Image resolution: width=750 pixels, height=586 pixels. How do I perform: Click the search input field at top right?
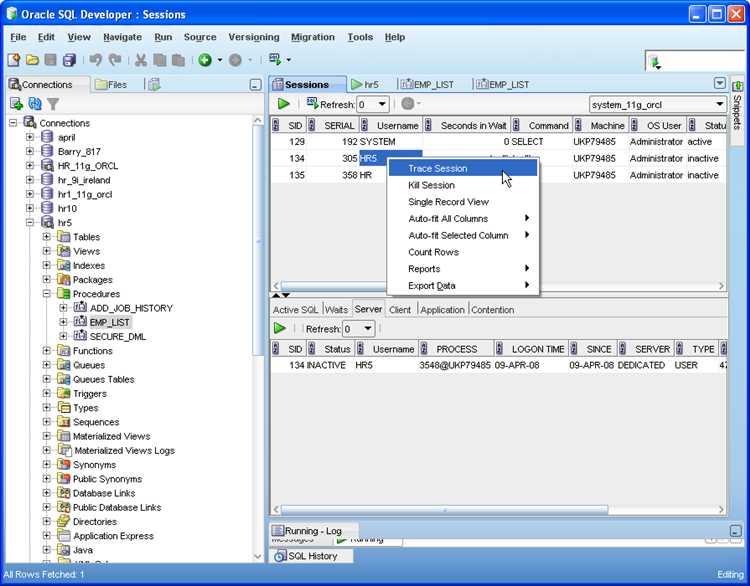tap(703, 61)
